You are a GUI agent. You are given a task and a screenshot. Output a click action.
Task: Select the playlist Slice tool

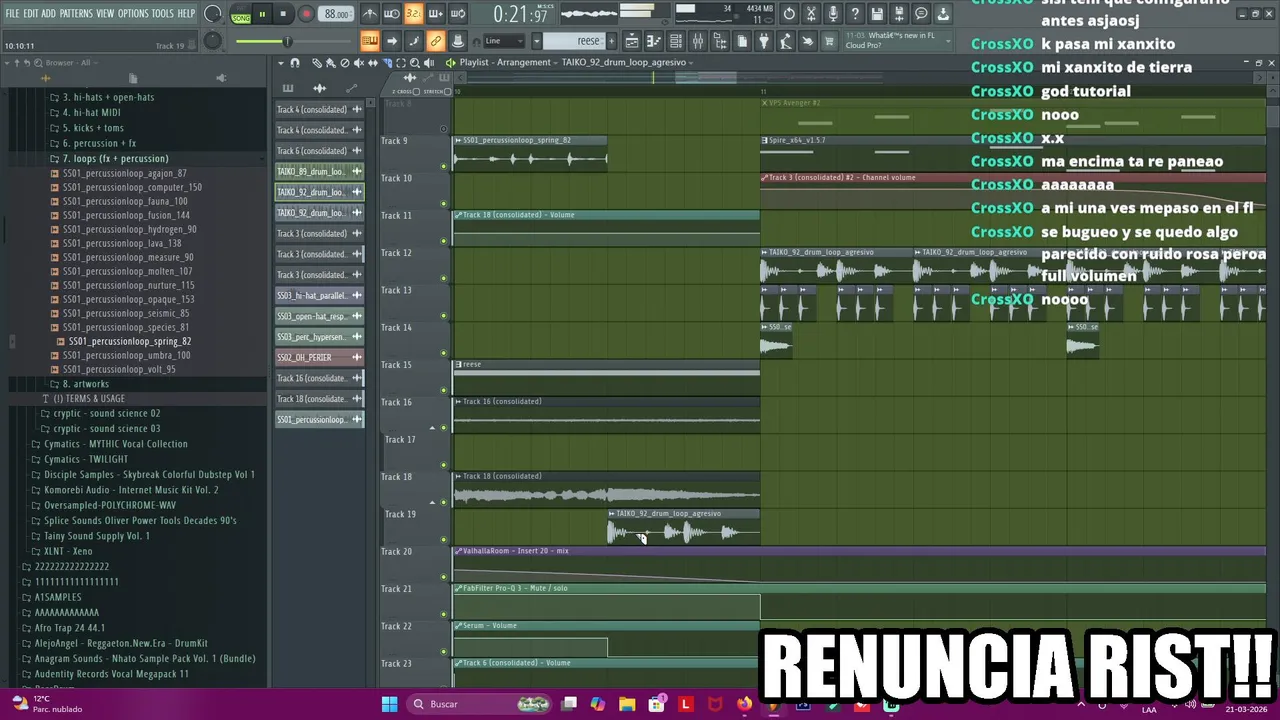click(387, 62)
